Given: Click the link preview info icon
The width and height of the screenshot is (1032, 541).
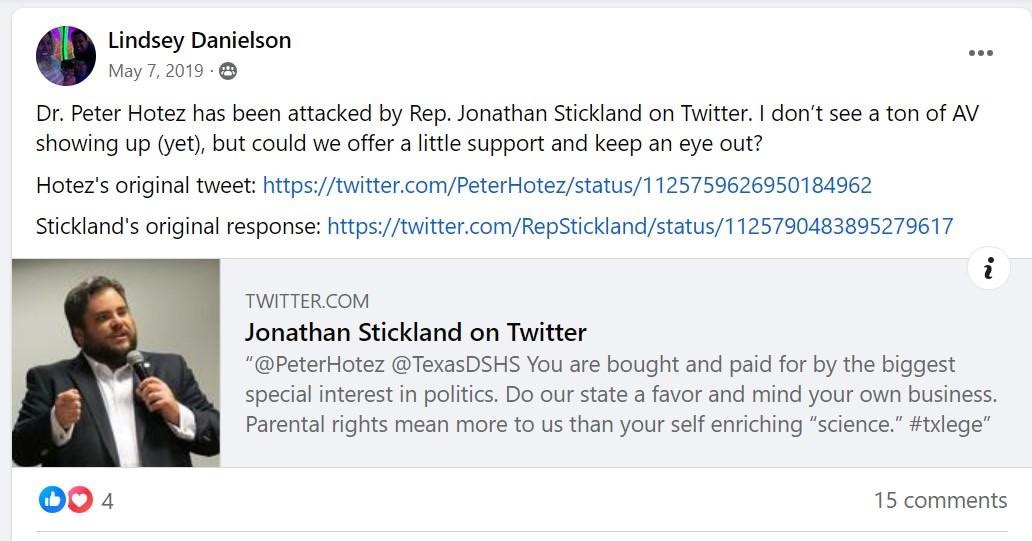Looking at the screenshot, I should coord(989,268).
